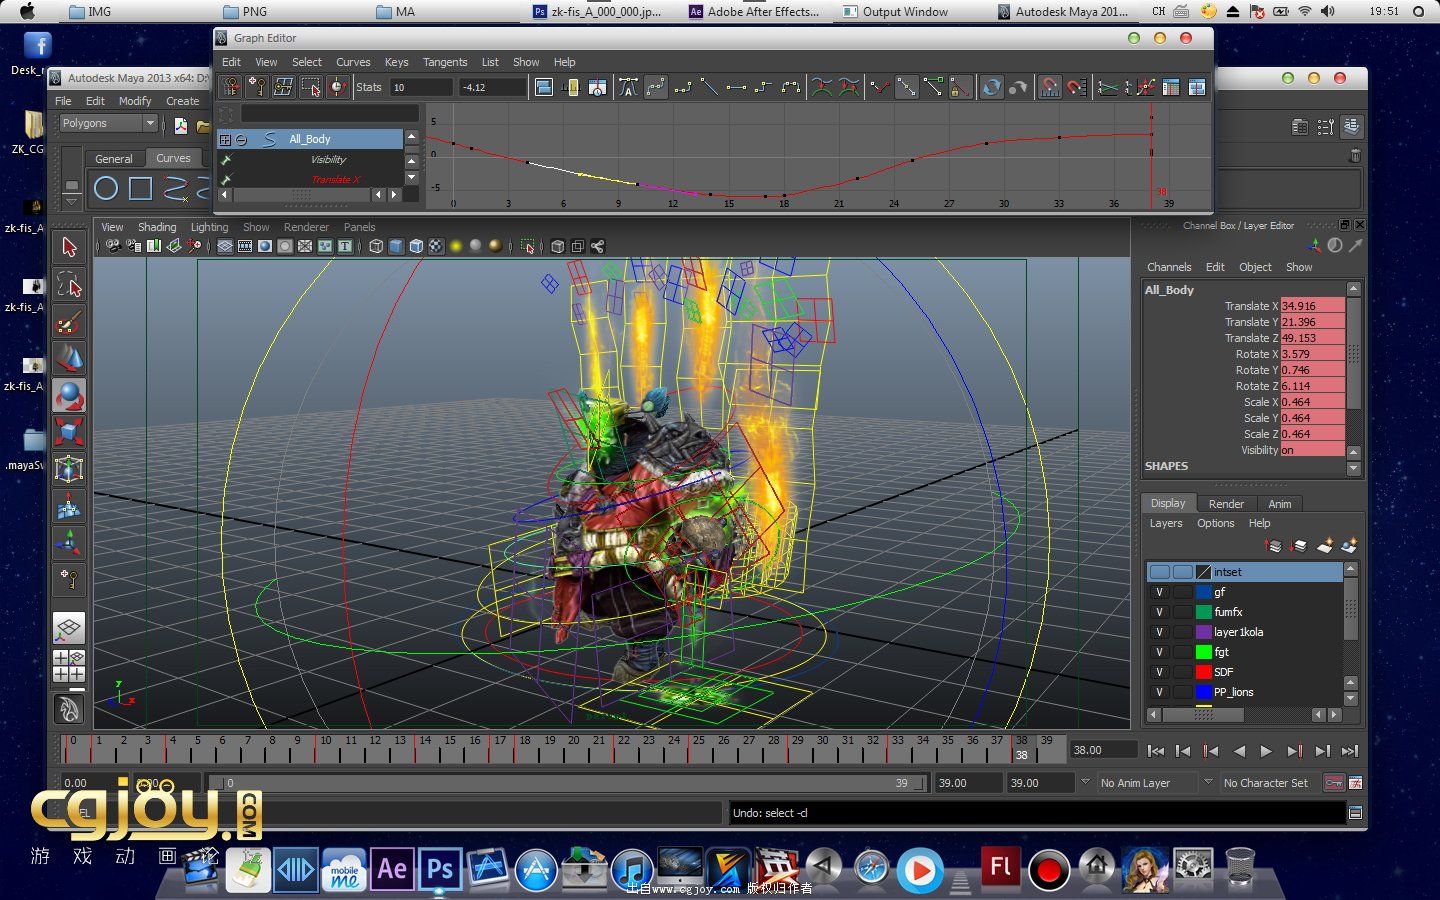1440x900 pixels.
Task: Go to start of playback range
Action: pos(1155,751)
